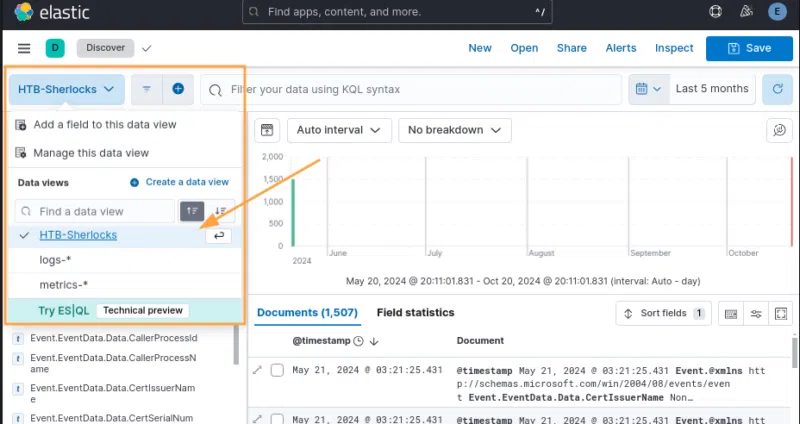
Task: Open the filter options menu icon
Action: (x=147, y=89)
